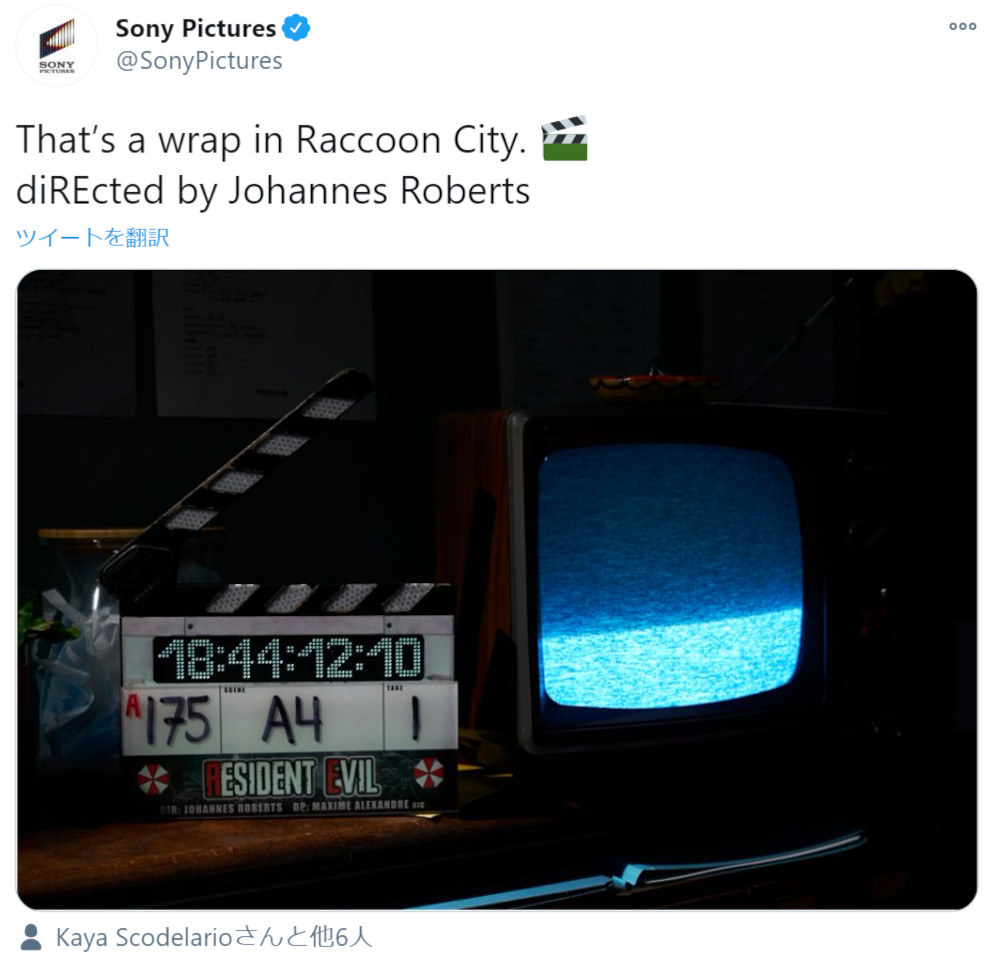Click the take number 1 on slate
The width and height of the screenshot is (1000, 964).
tap(416, 719)
